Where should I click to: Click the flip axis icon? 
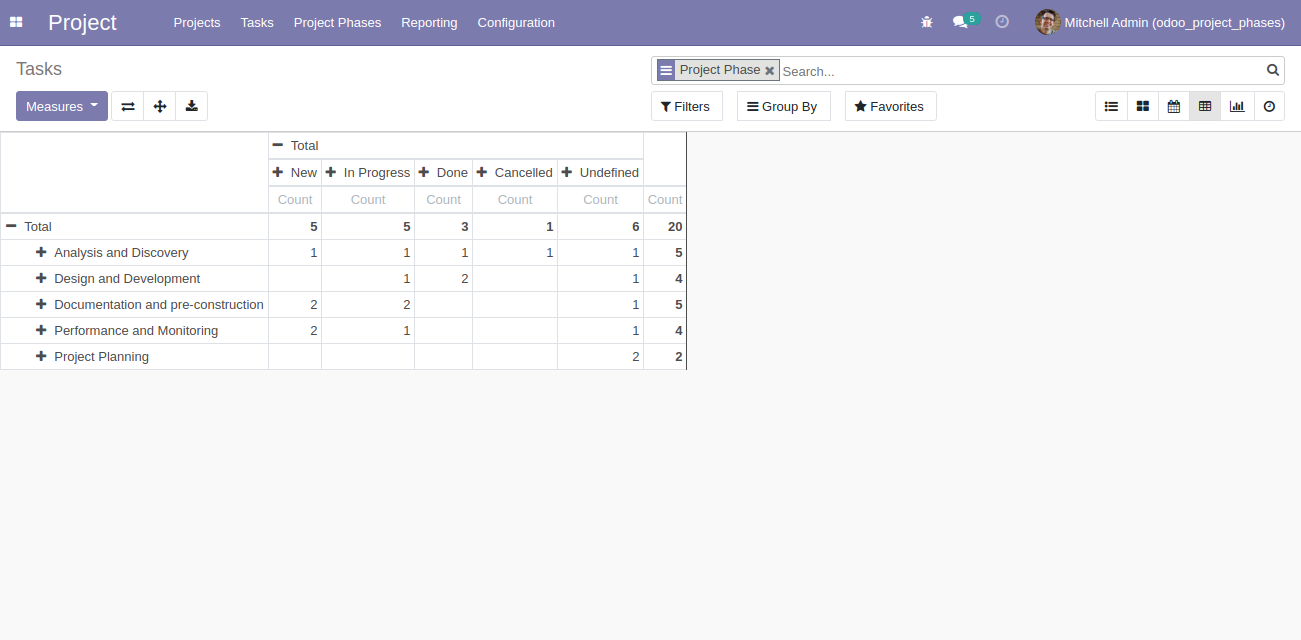(x=128, y=106)
